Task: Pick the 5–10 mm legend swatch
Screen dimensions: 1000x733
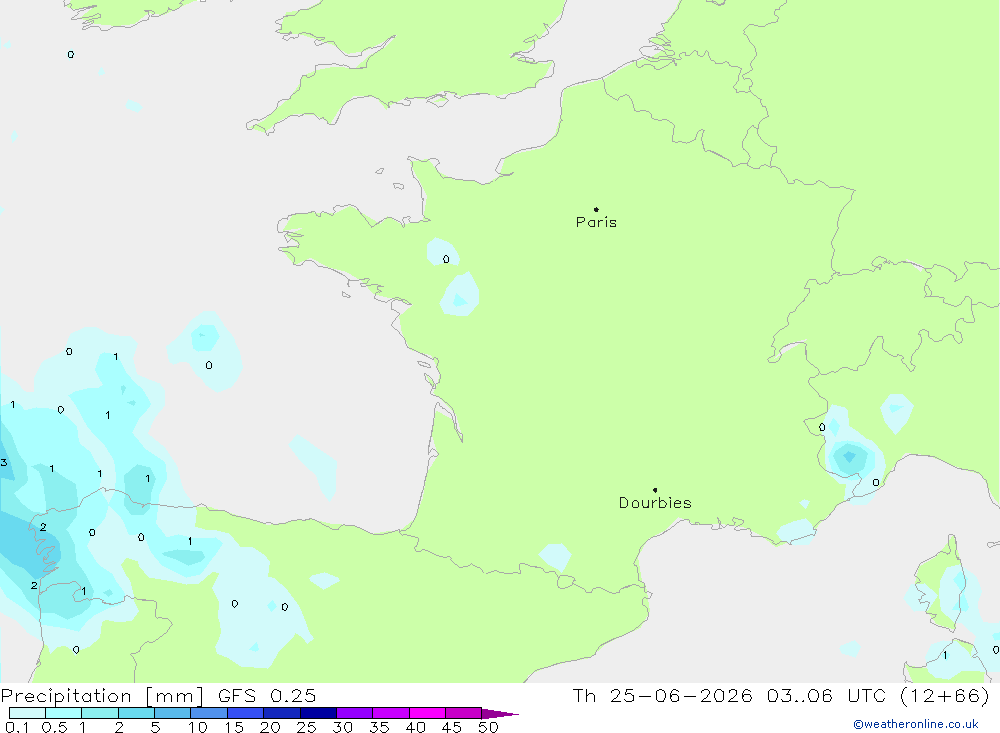Action: point(173,713)
